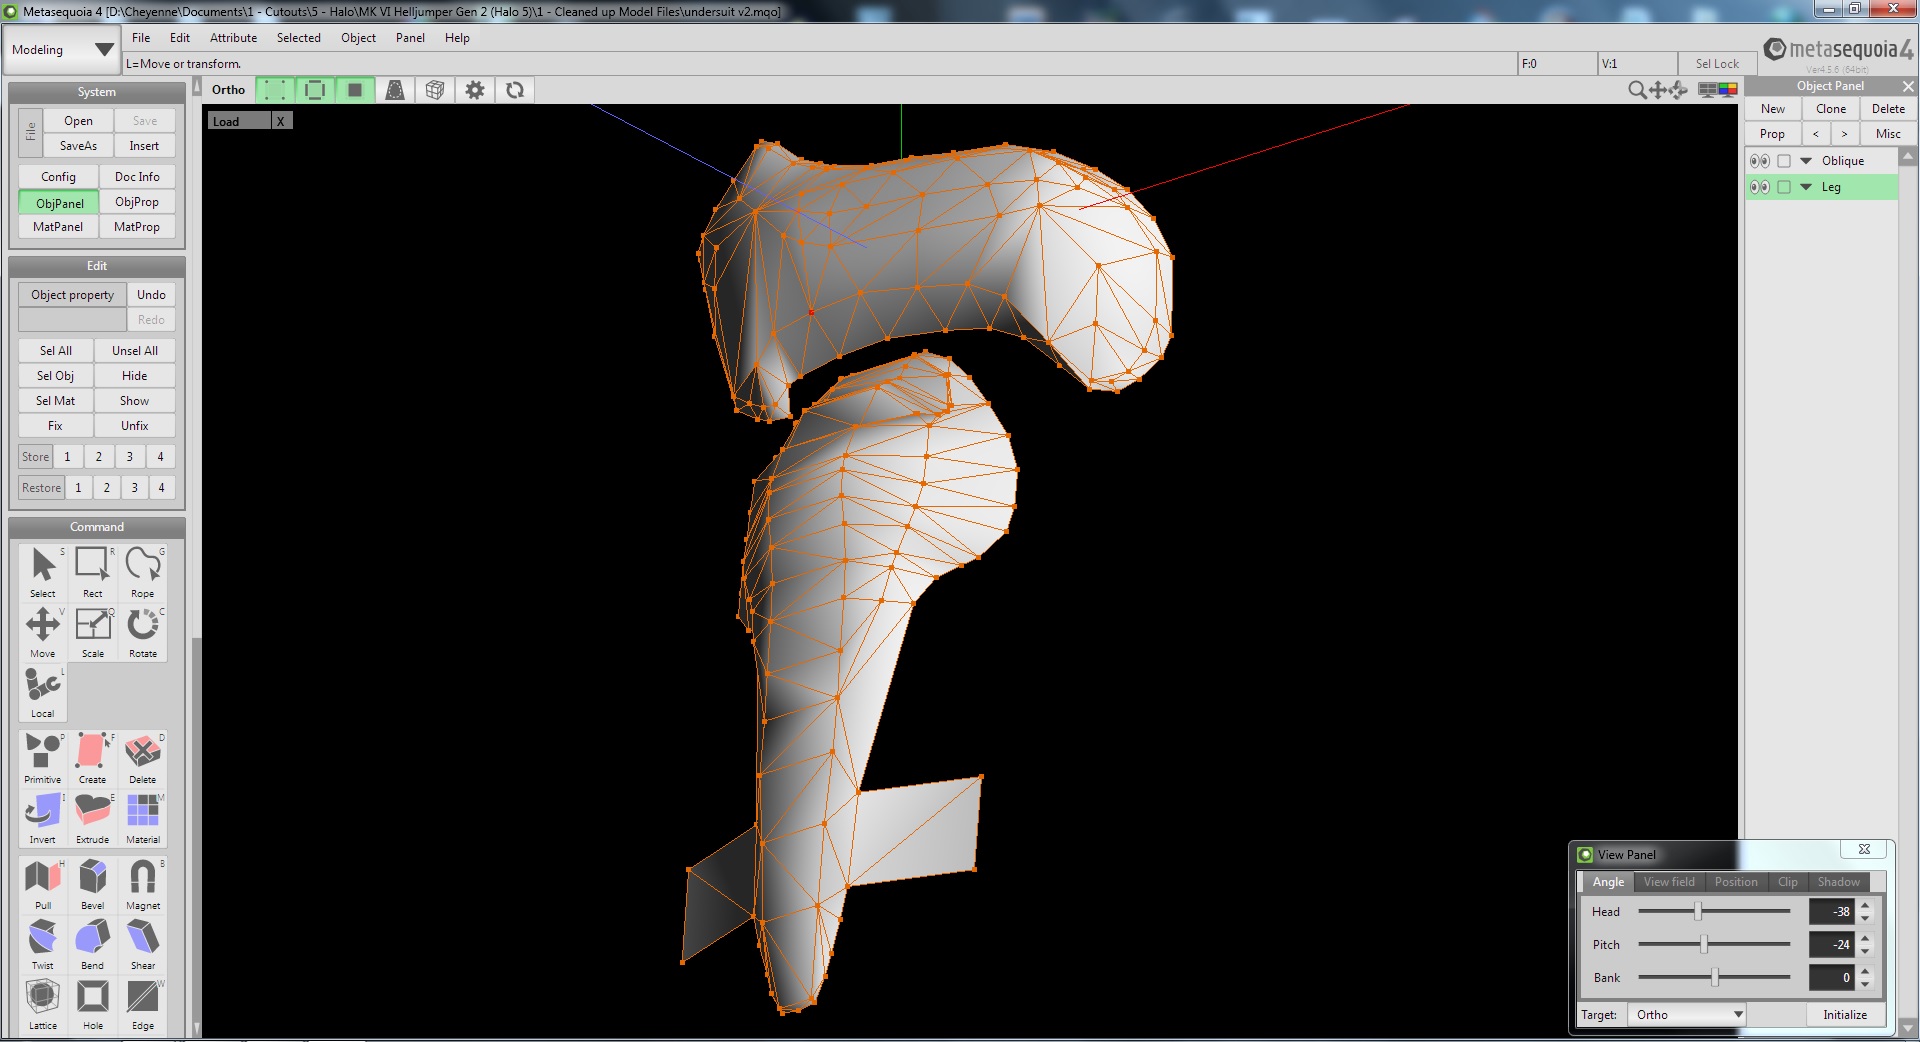Open the Lattice tool

pos(43,1004)
